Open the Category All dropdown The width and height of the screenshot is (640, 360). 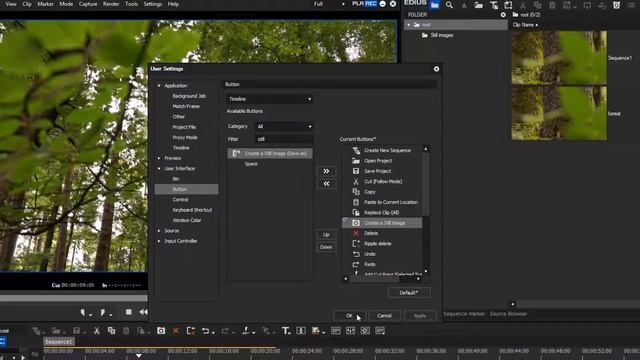[284, 127]
